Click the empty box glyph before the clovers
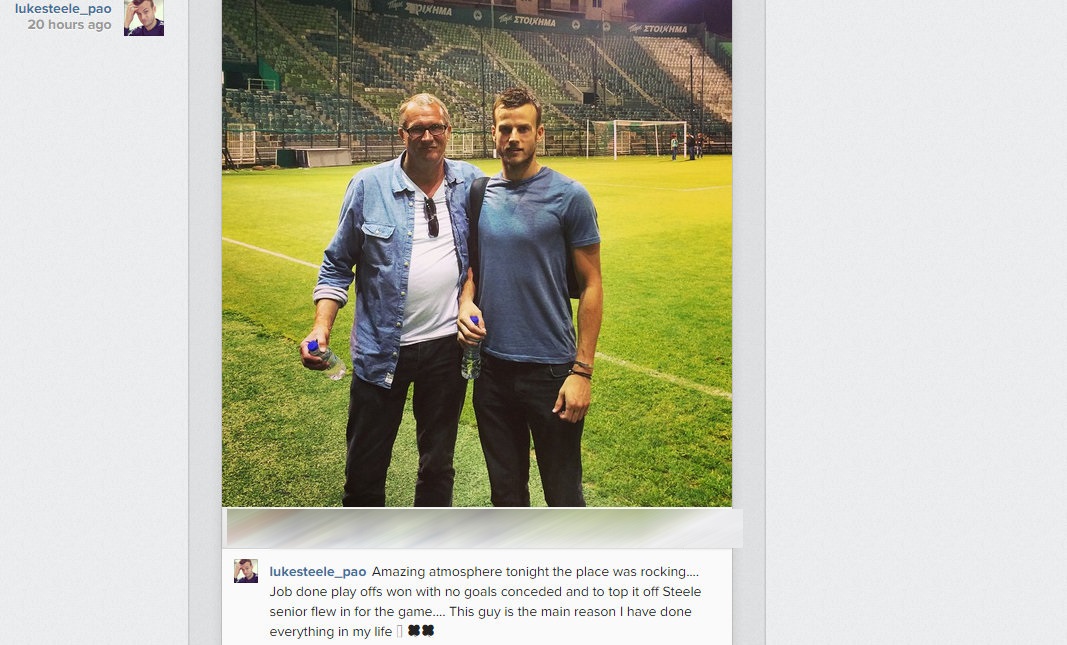Image resolution: width=1067 pixels, height=645 pixels. 399,631
